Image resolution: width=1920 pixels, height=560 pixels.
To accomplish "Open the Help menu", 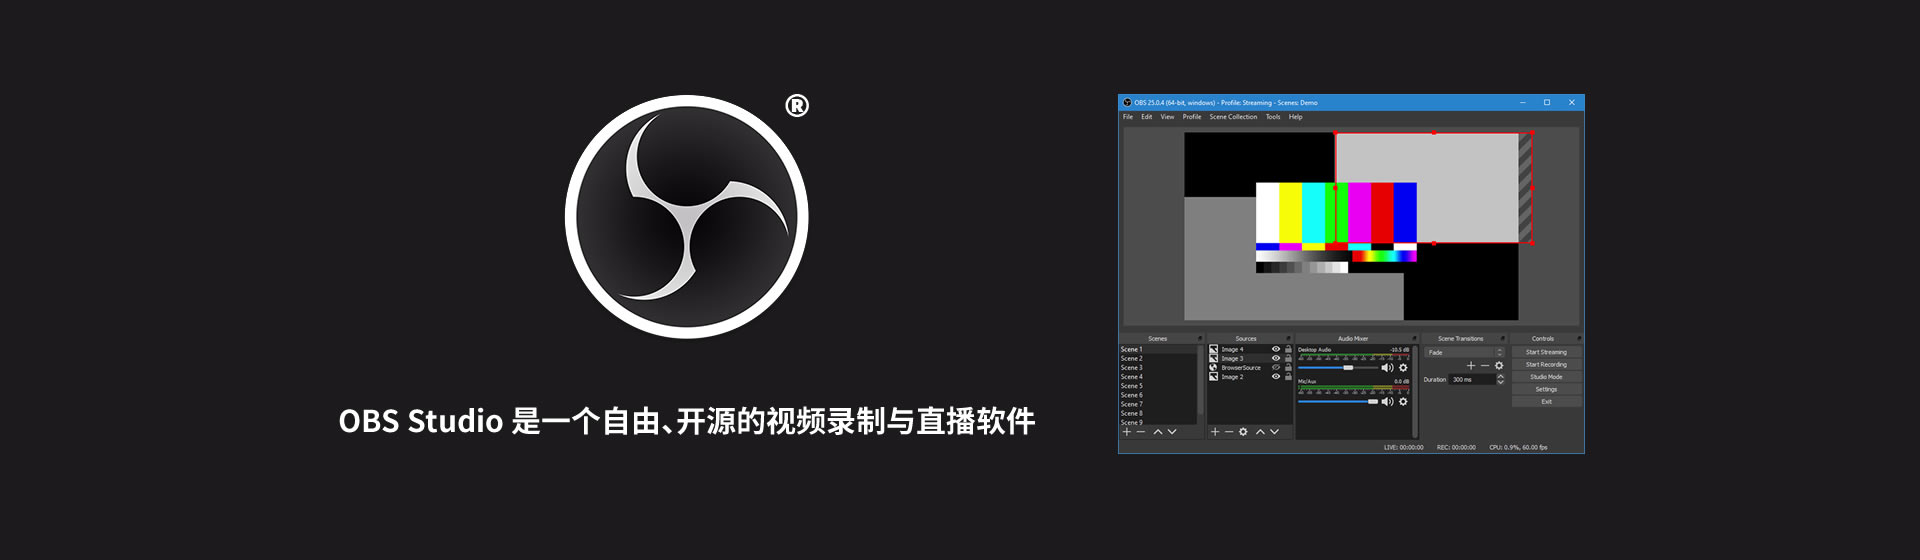I will click(1296, 117).
